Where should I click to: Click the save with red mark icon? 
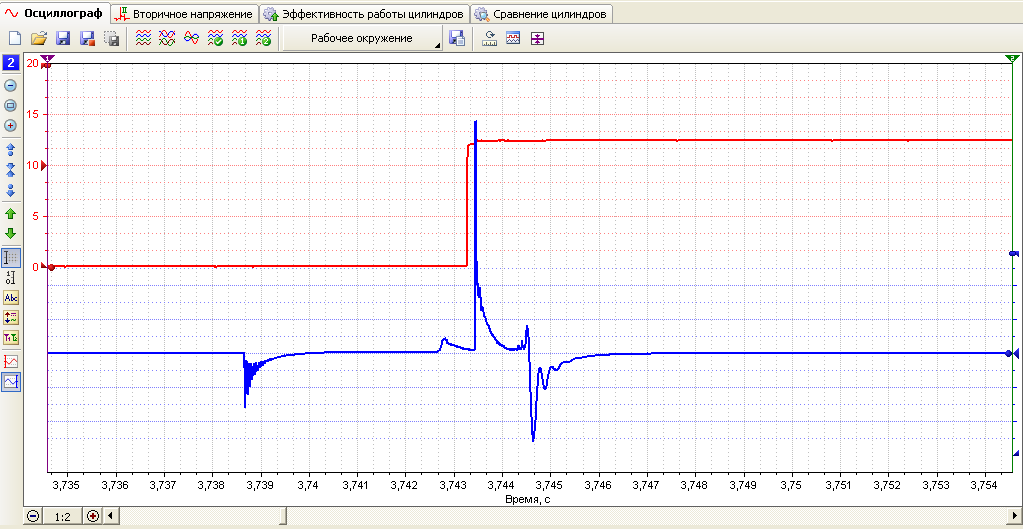(x=87, y=38)
